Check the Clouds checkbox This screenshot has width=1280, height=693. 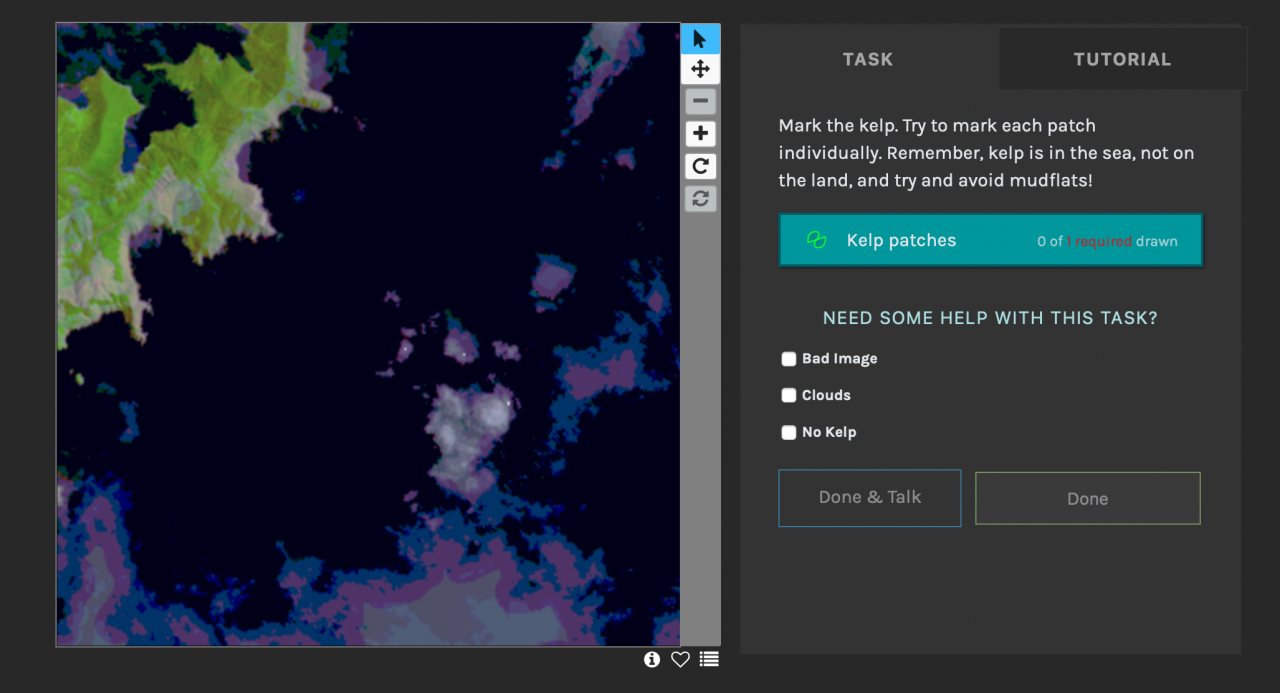point(789,395)
